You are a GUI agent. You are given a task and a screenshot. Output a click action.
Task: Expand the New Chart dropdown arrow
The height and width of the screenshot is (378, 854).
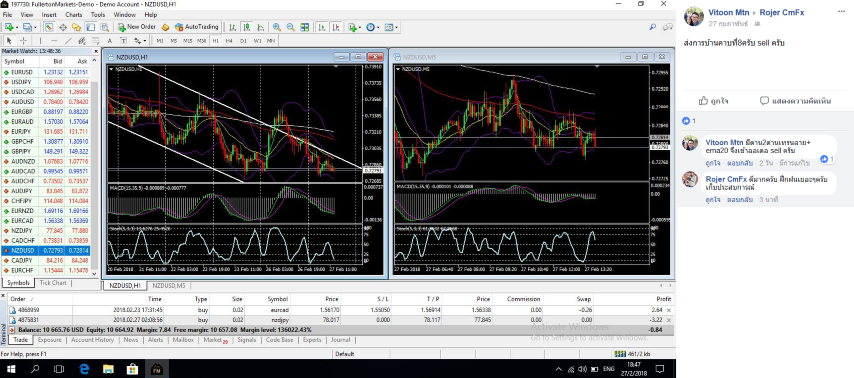[17, 27]
